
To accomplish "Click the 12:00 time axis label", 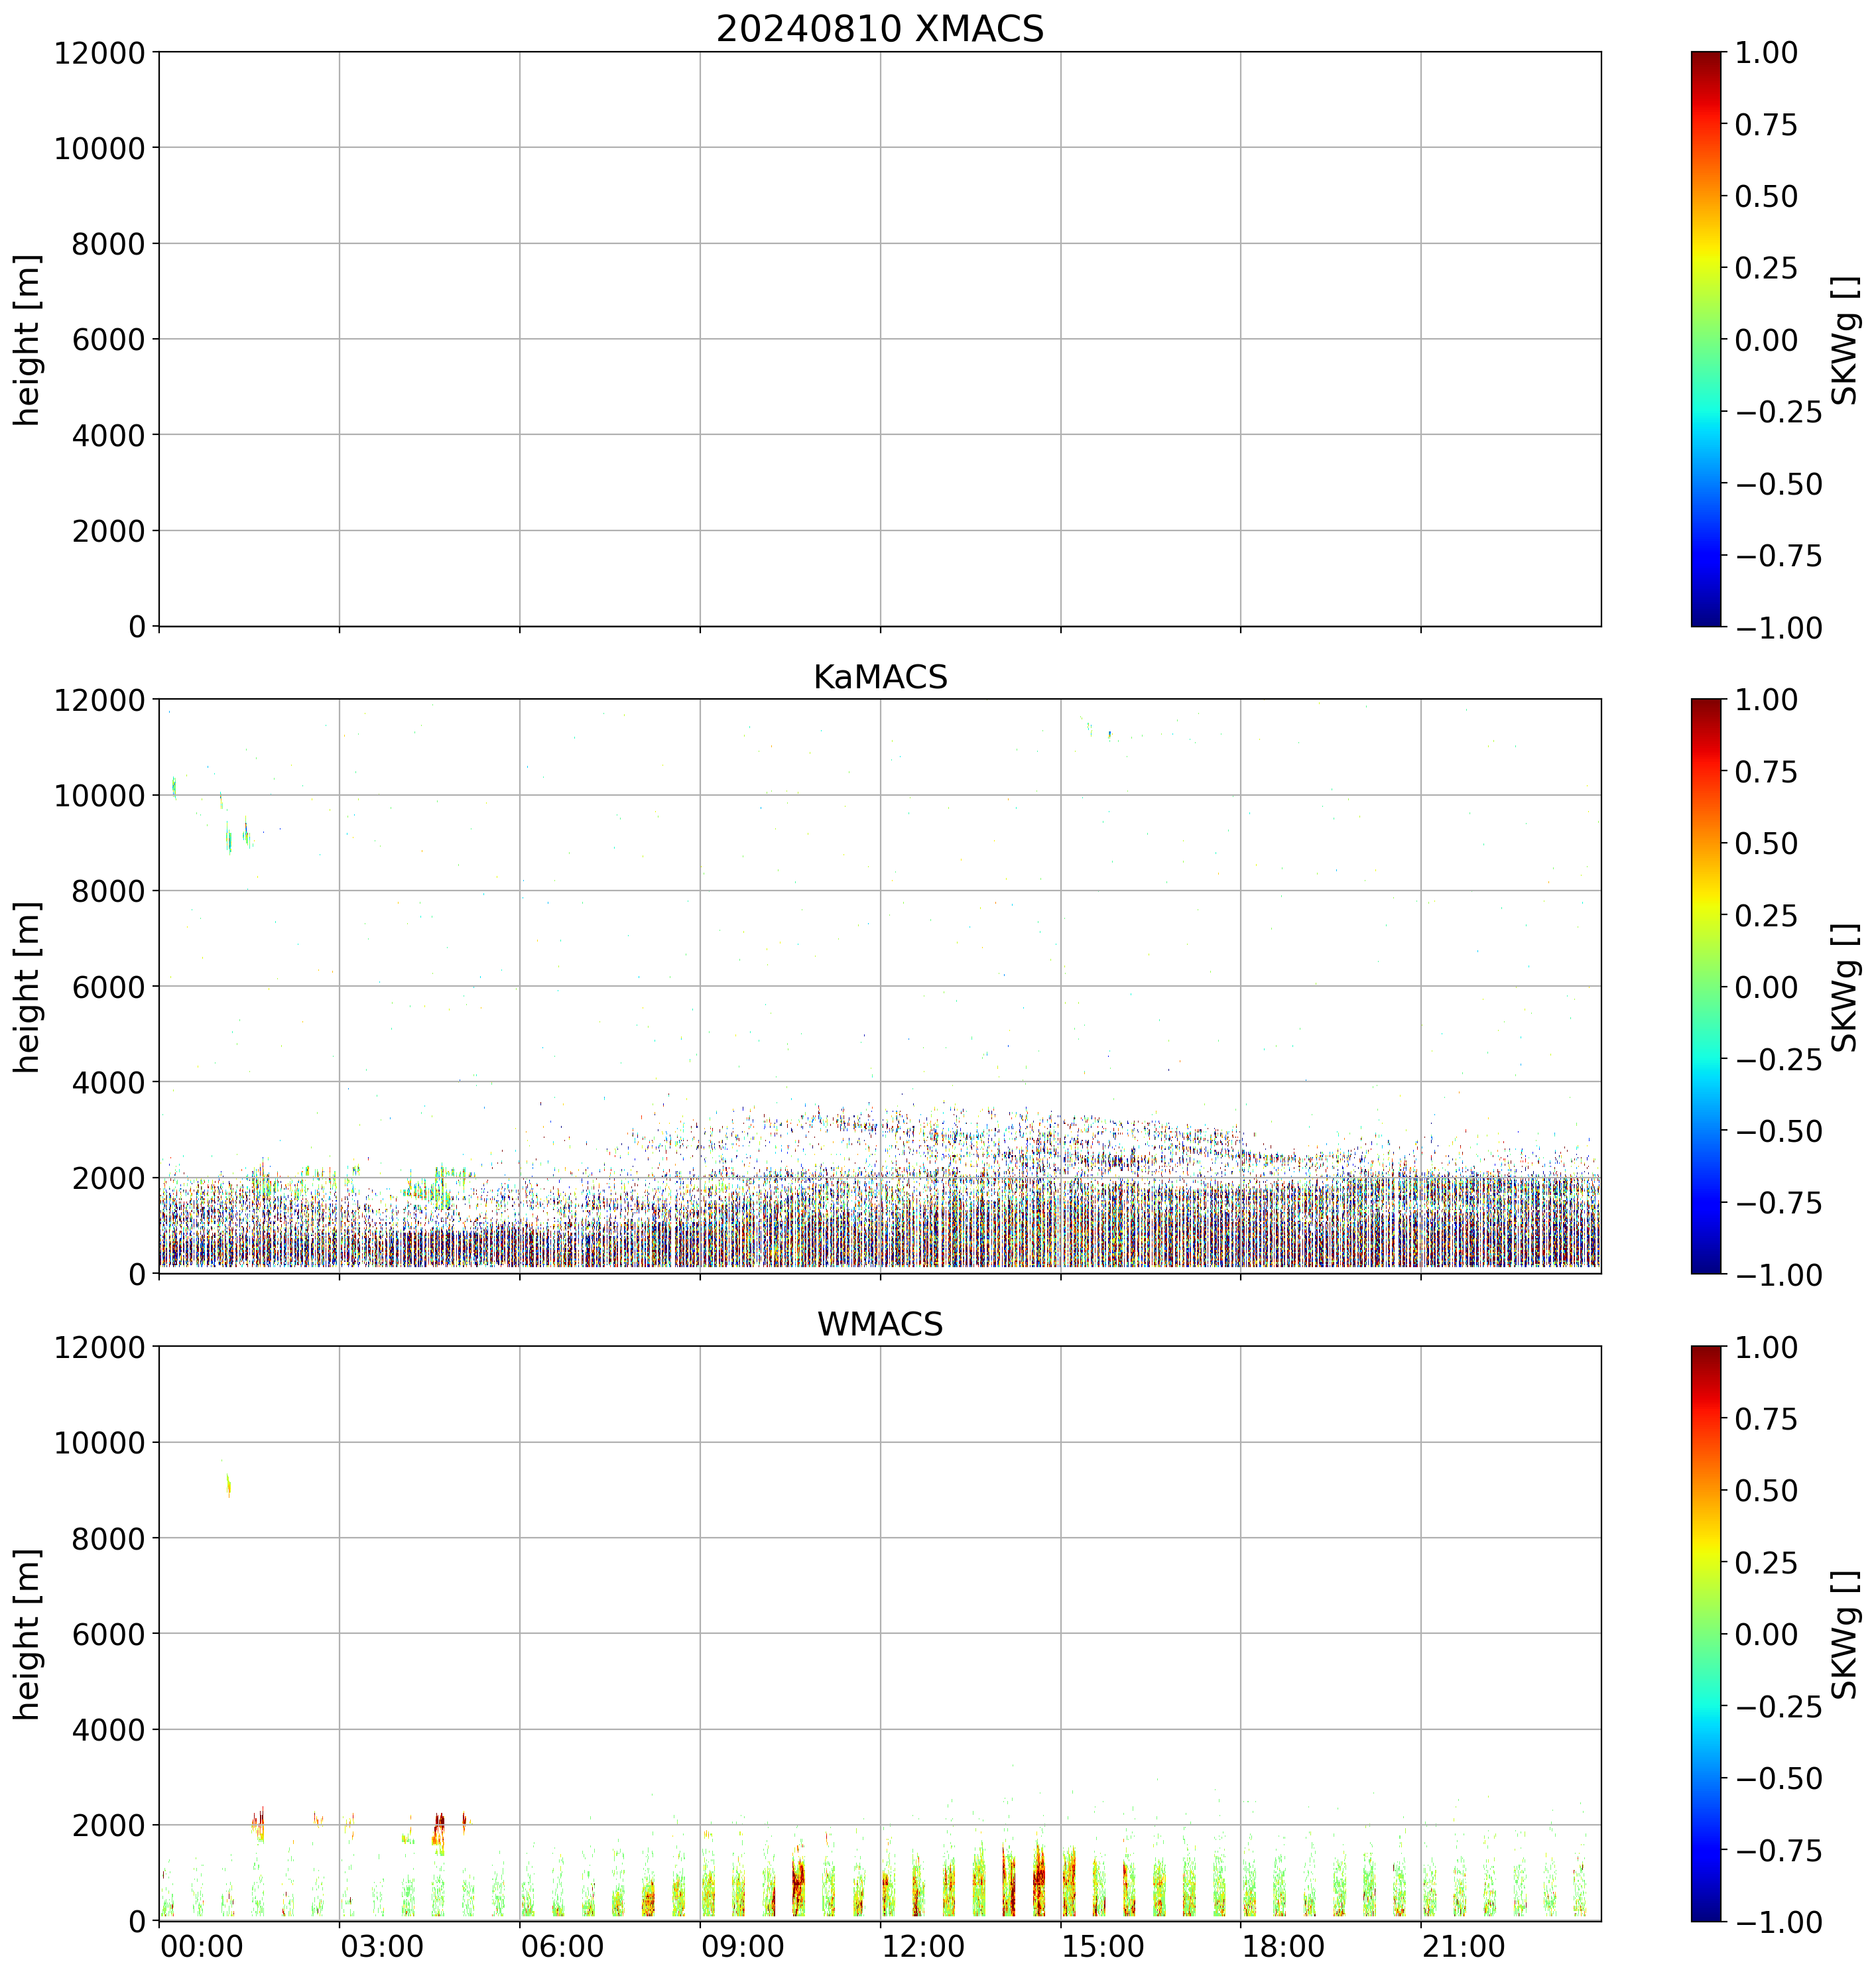I will coord(923,1947).
